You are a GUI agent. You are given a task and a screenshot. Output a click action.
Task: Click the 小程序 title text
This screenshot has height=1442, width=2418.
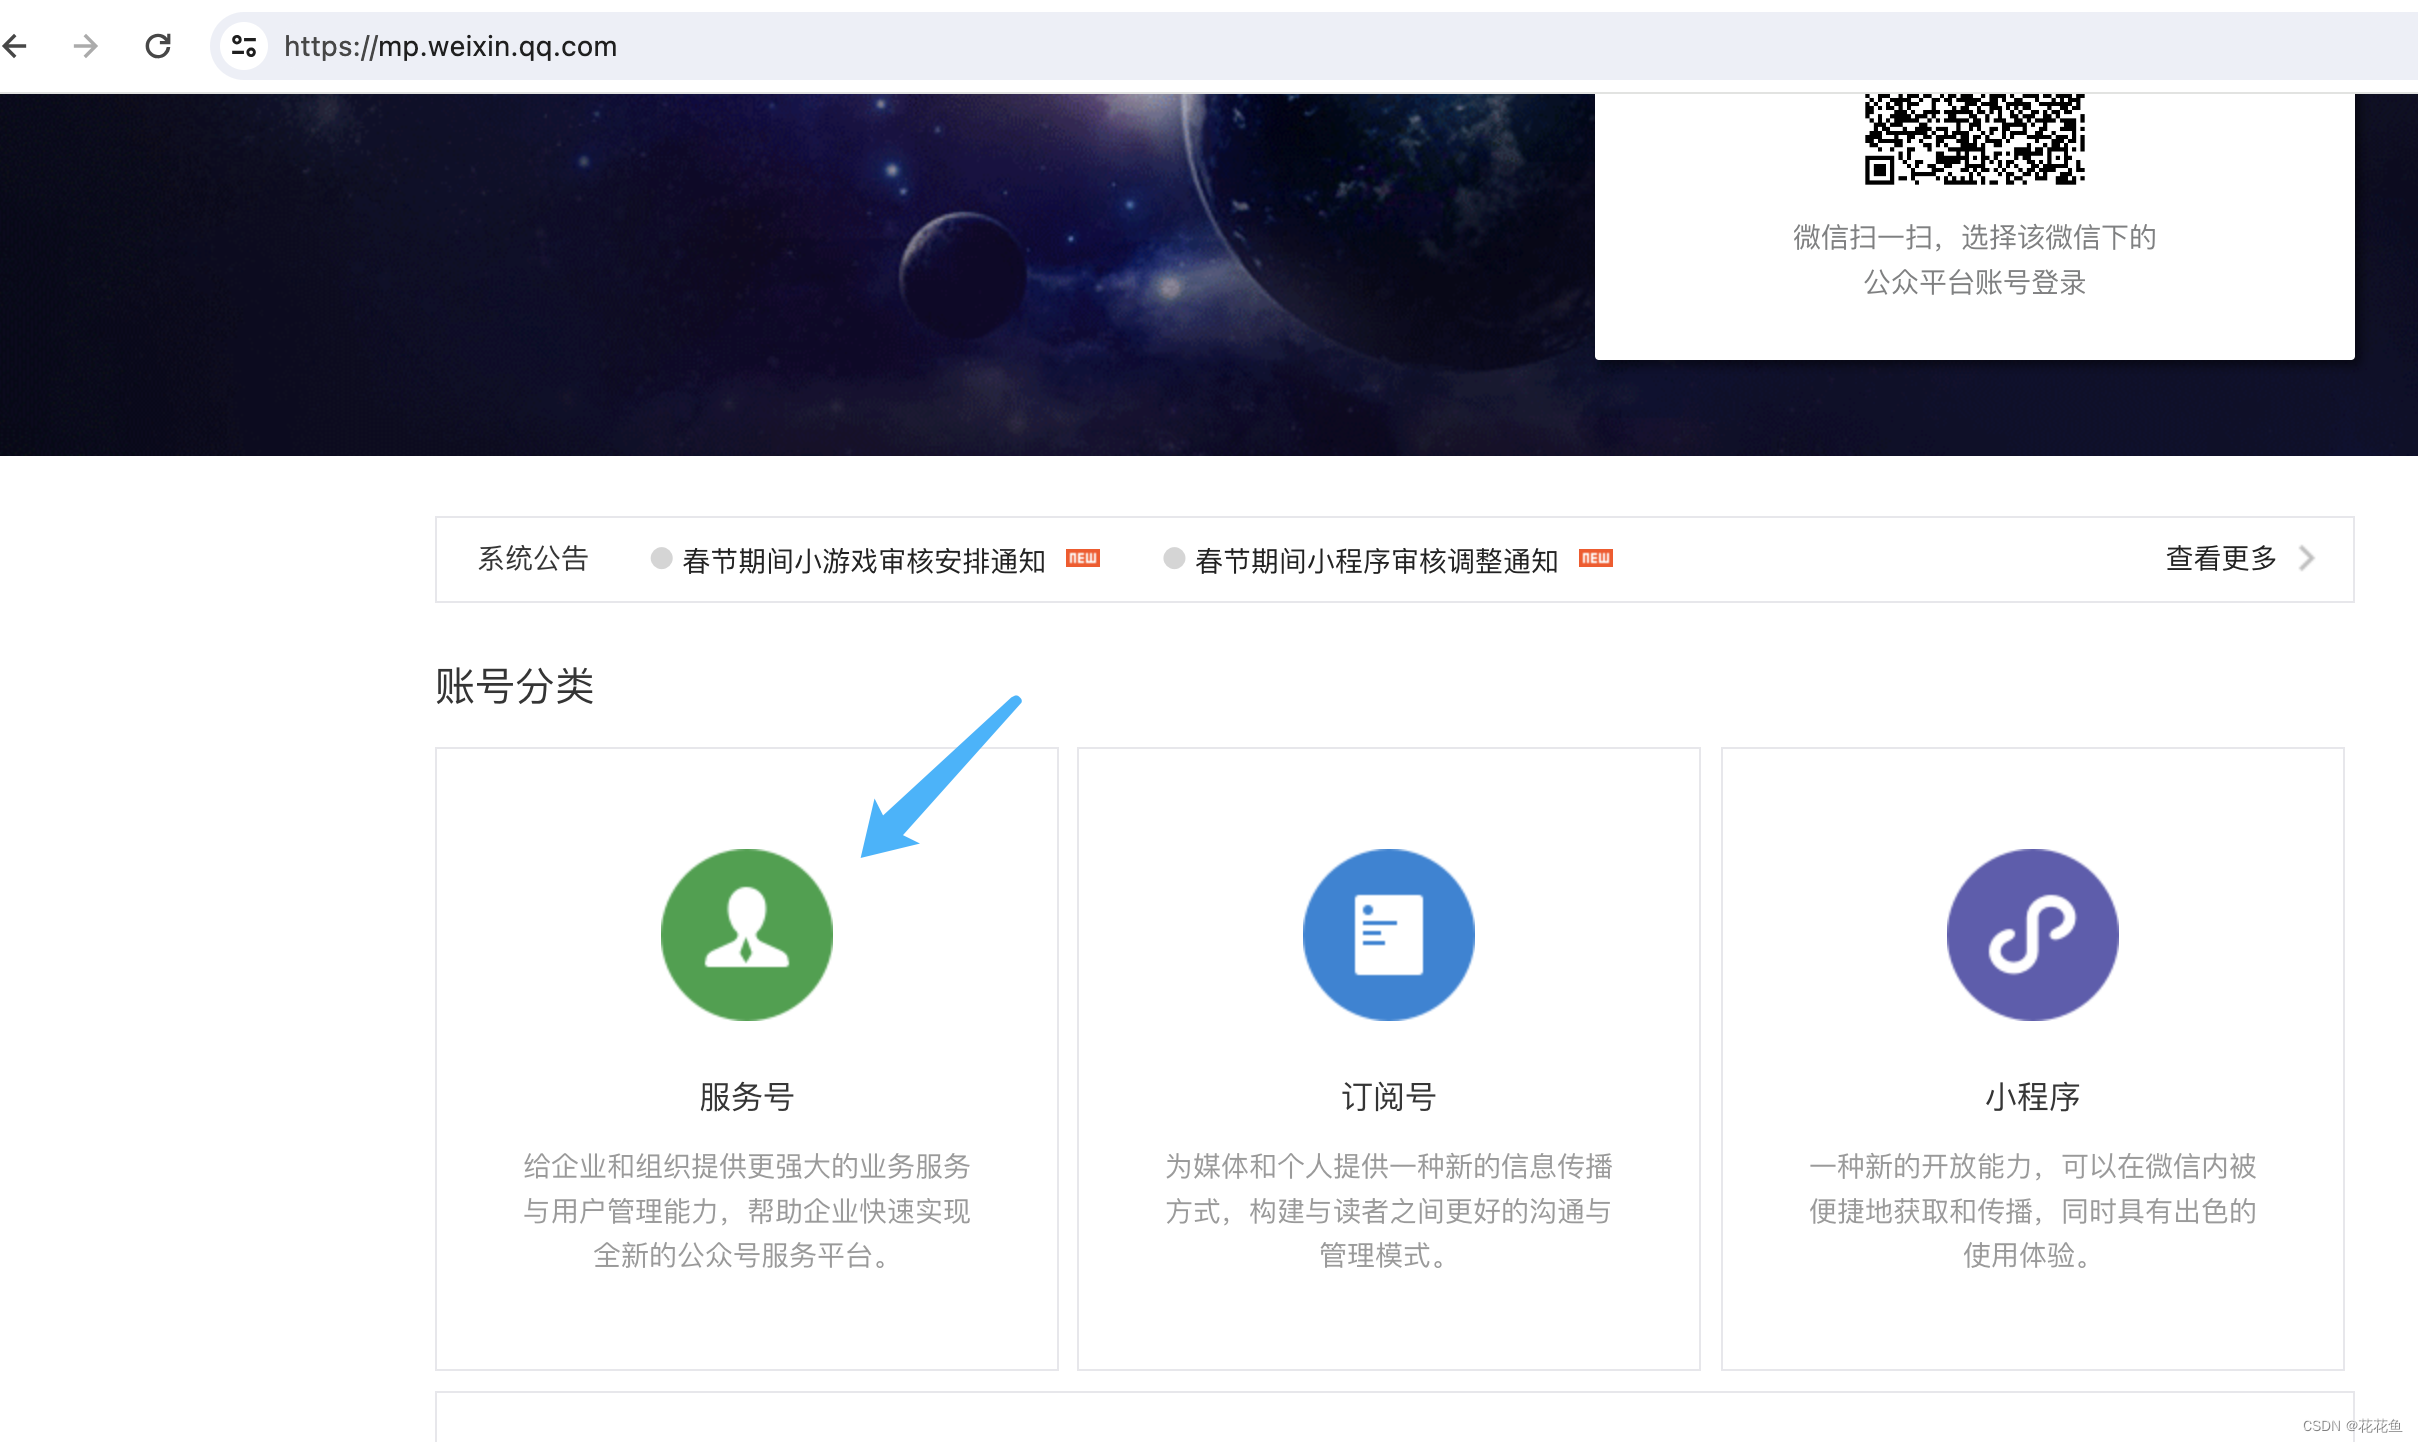pos(2032,1097)
